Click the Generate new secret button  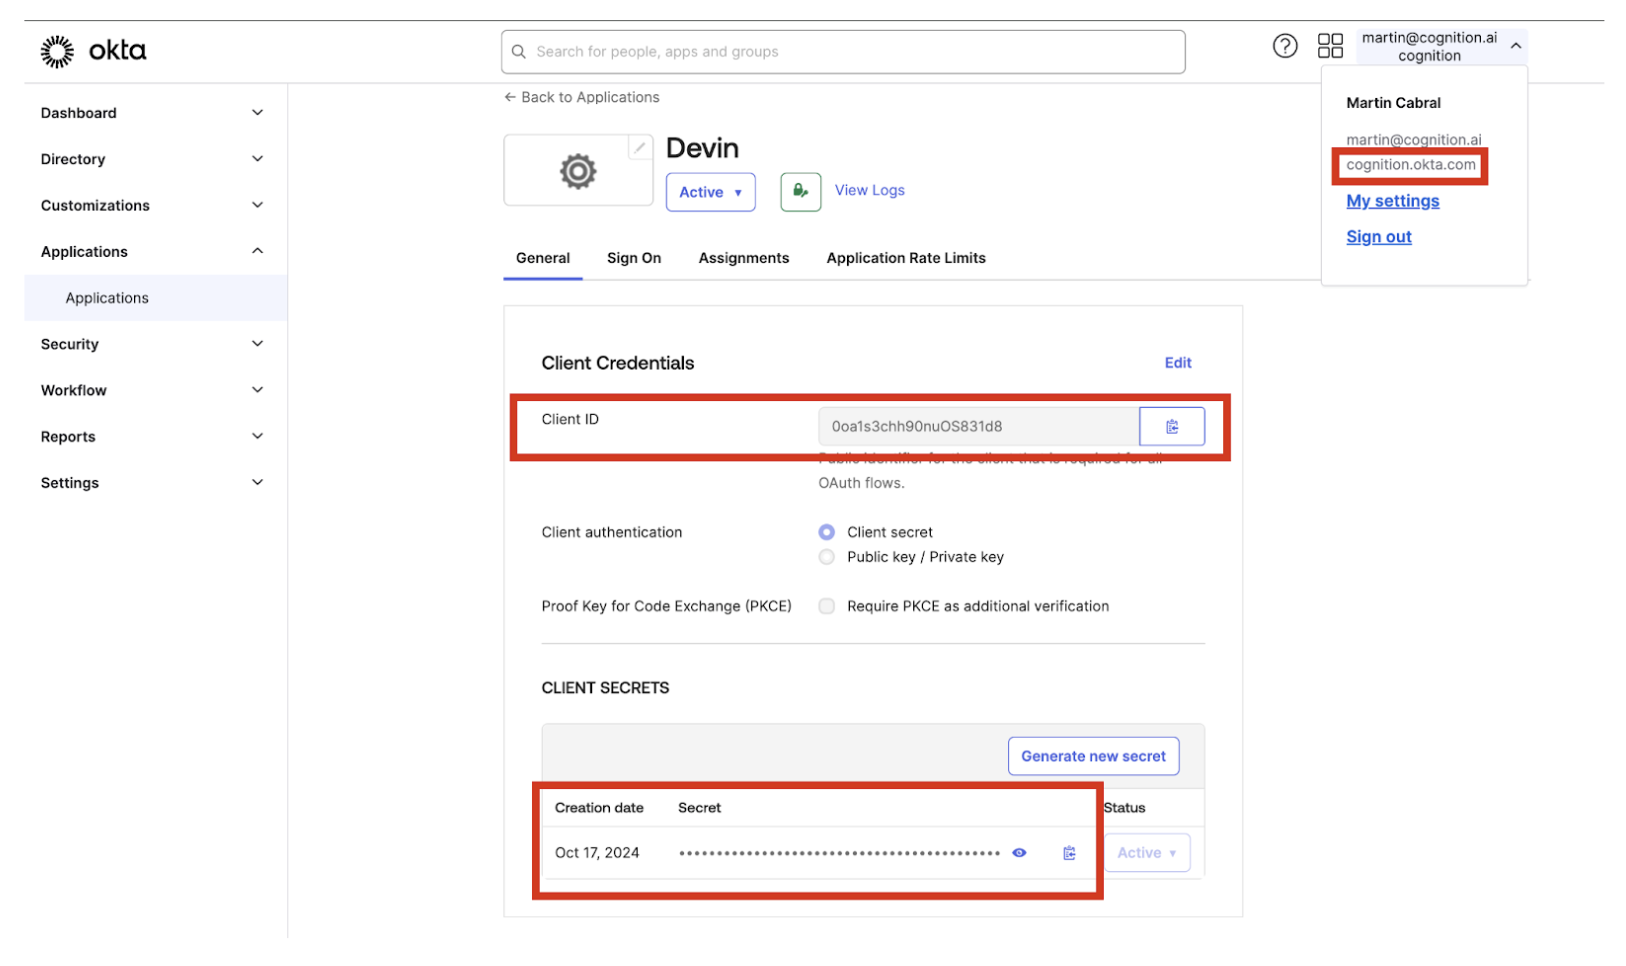(x=1093, y=756)
